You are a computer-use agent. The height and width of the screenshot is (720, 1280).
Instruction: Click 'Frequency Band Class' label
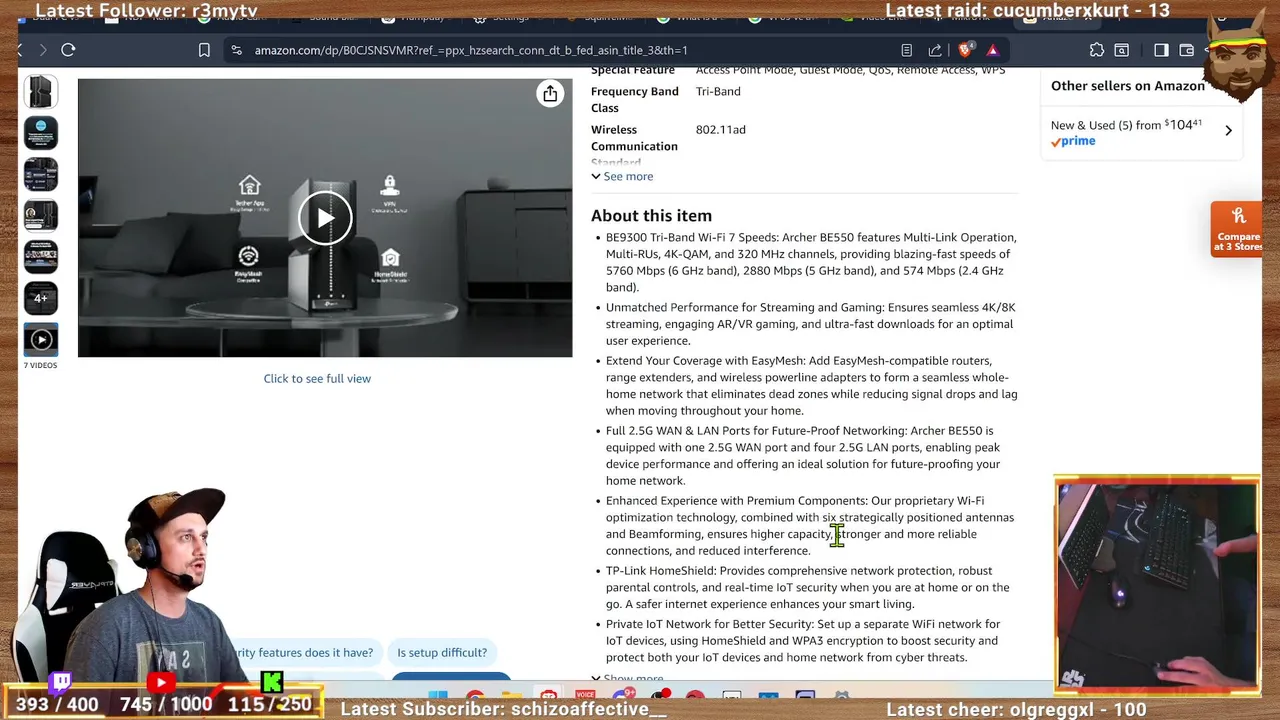pyautogui.click(x=634, y=99)
